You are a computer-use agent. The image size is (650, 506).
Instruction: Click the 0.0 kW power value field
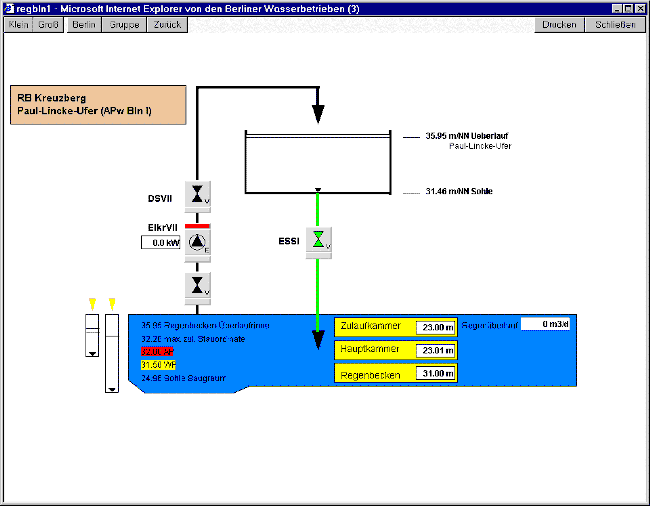pos(161,242)
